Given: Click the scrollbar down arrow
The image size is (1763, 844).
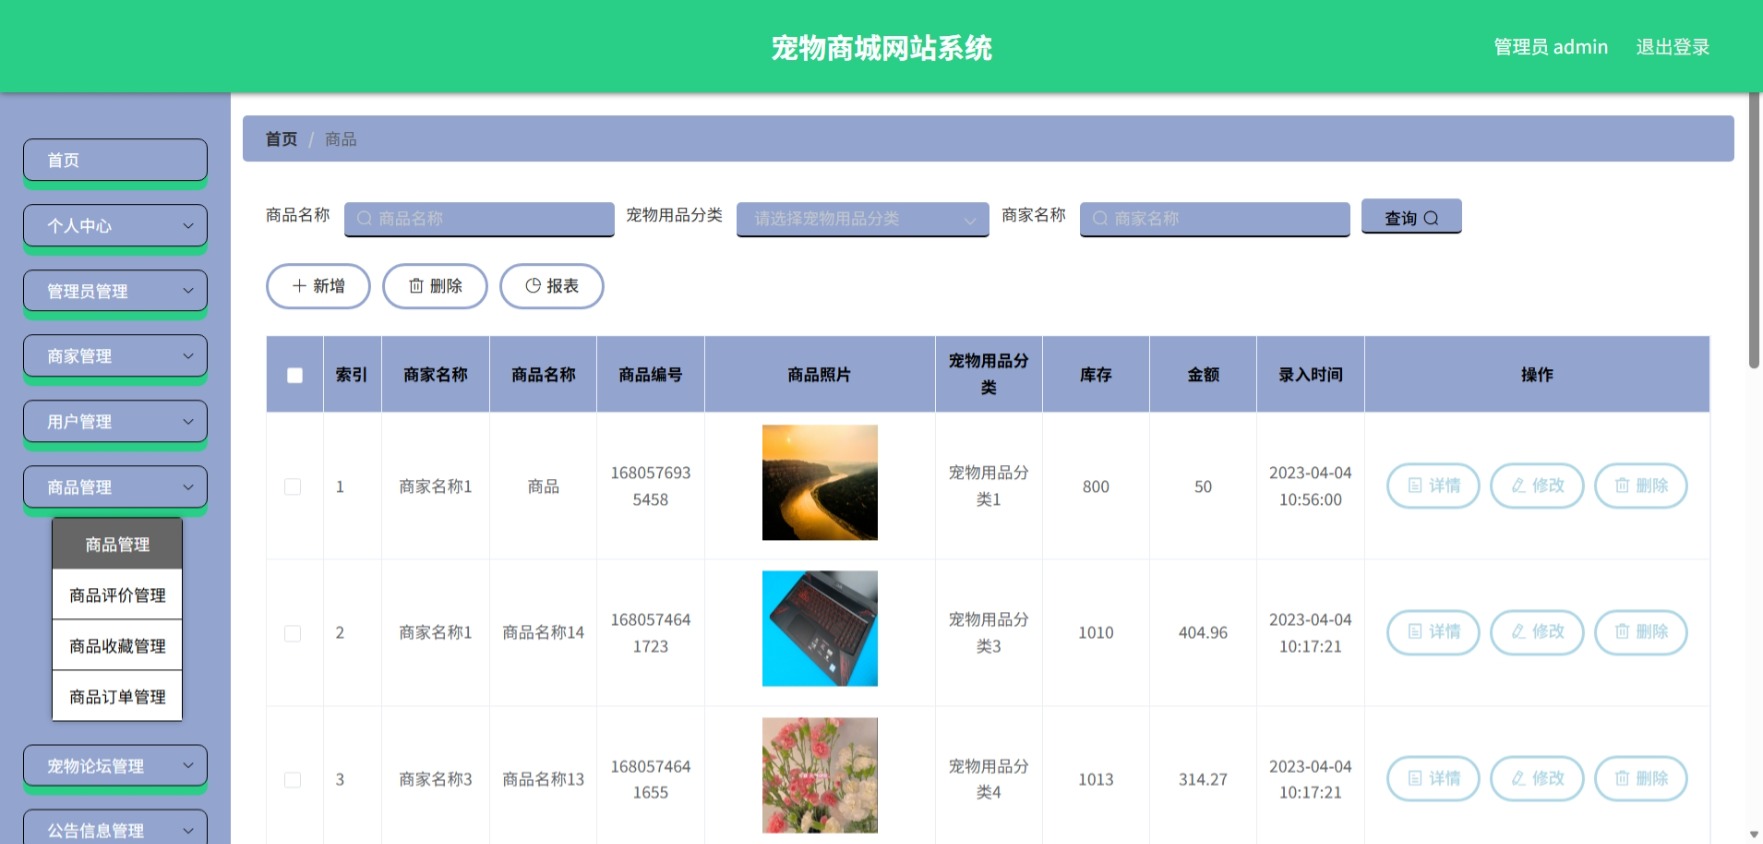Looking at the screenshot, I should click(1754, 834).
